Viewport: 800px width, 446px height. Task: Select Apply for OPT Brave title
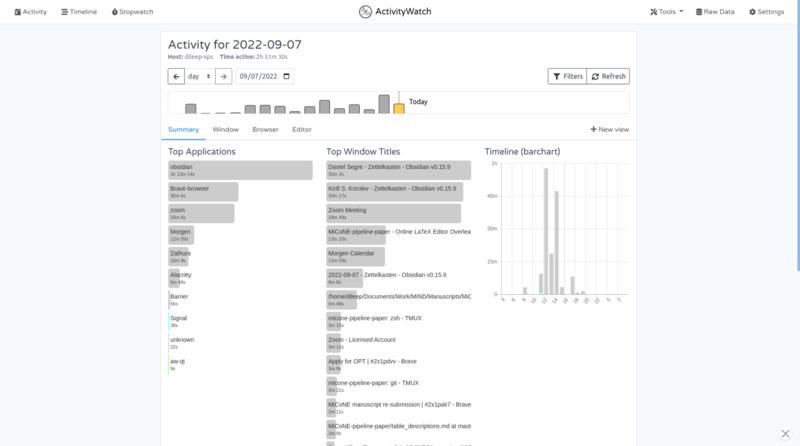pos(372,364)
